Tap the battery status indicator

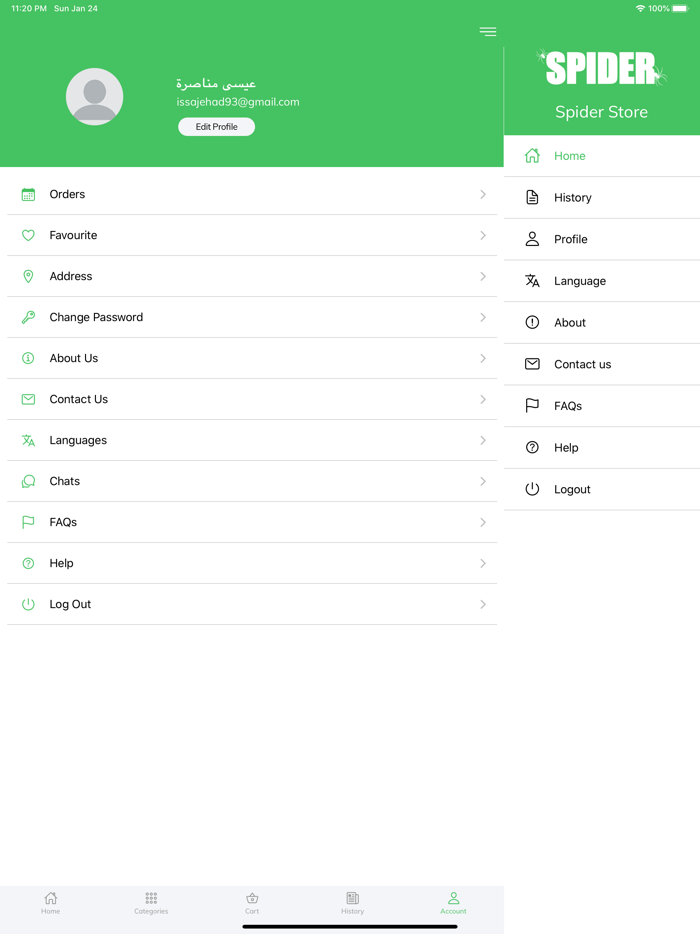680,8
